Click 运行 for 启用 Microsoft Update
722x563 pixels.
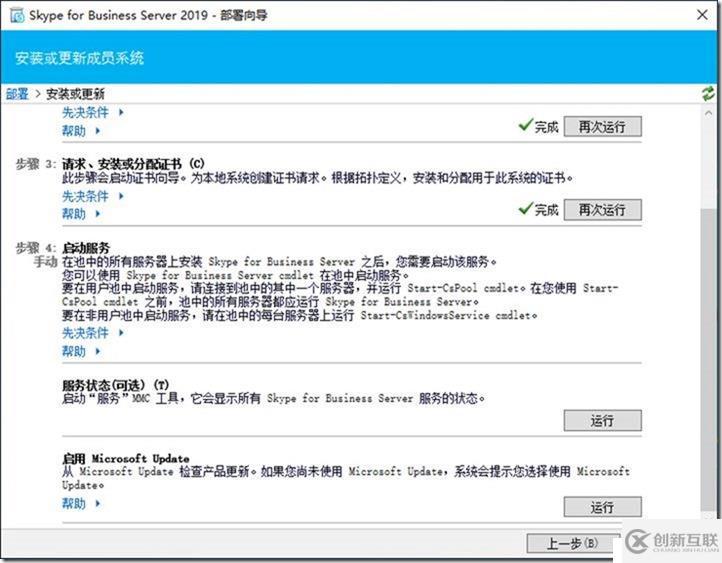pyautogui.click(x=602, y=507)
